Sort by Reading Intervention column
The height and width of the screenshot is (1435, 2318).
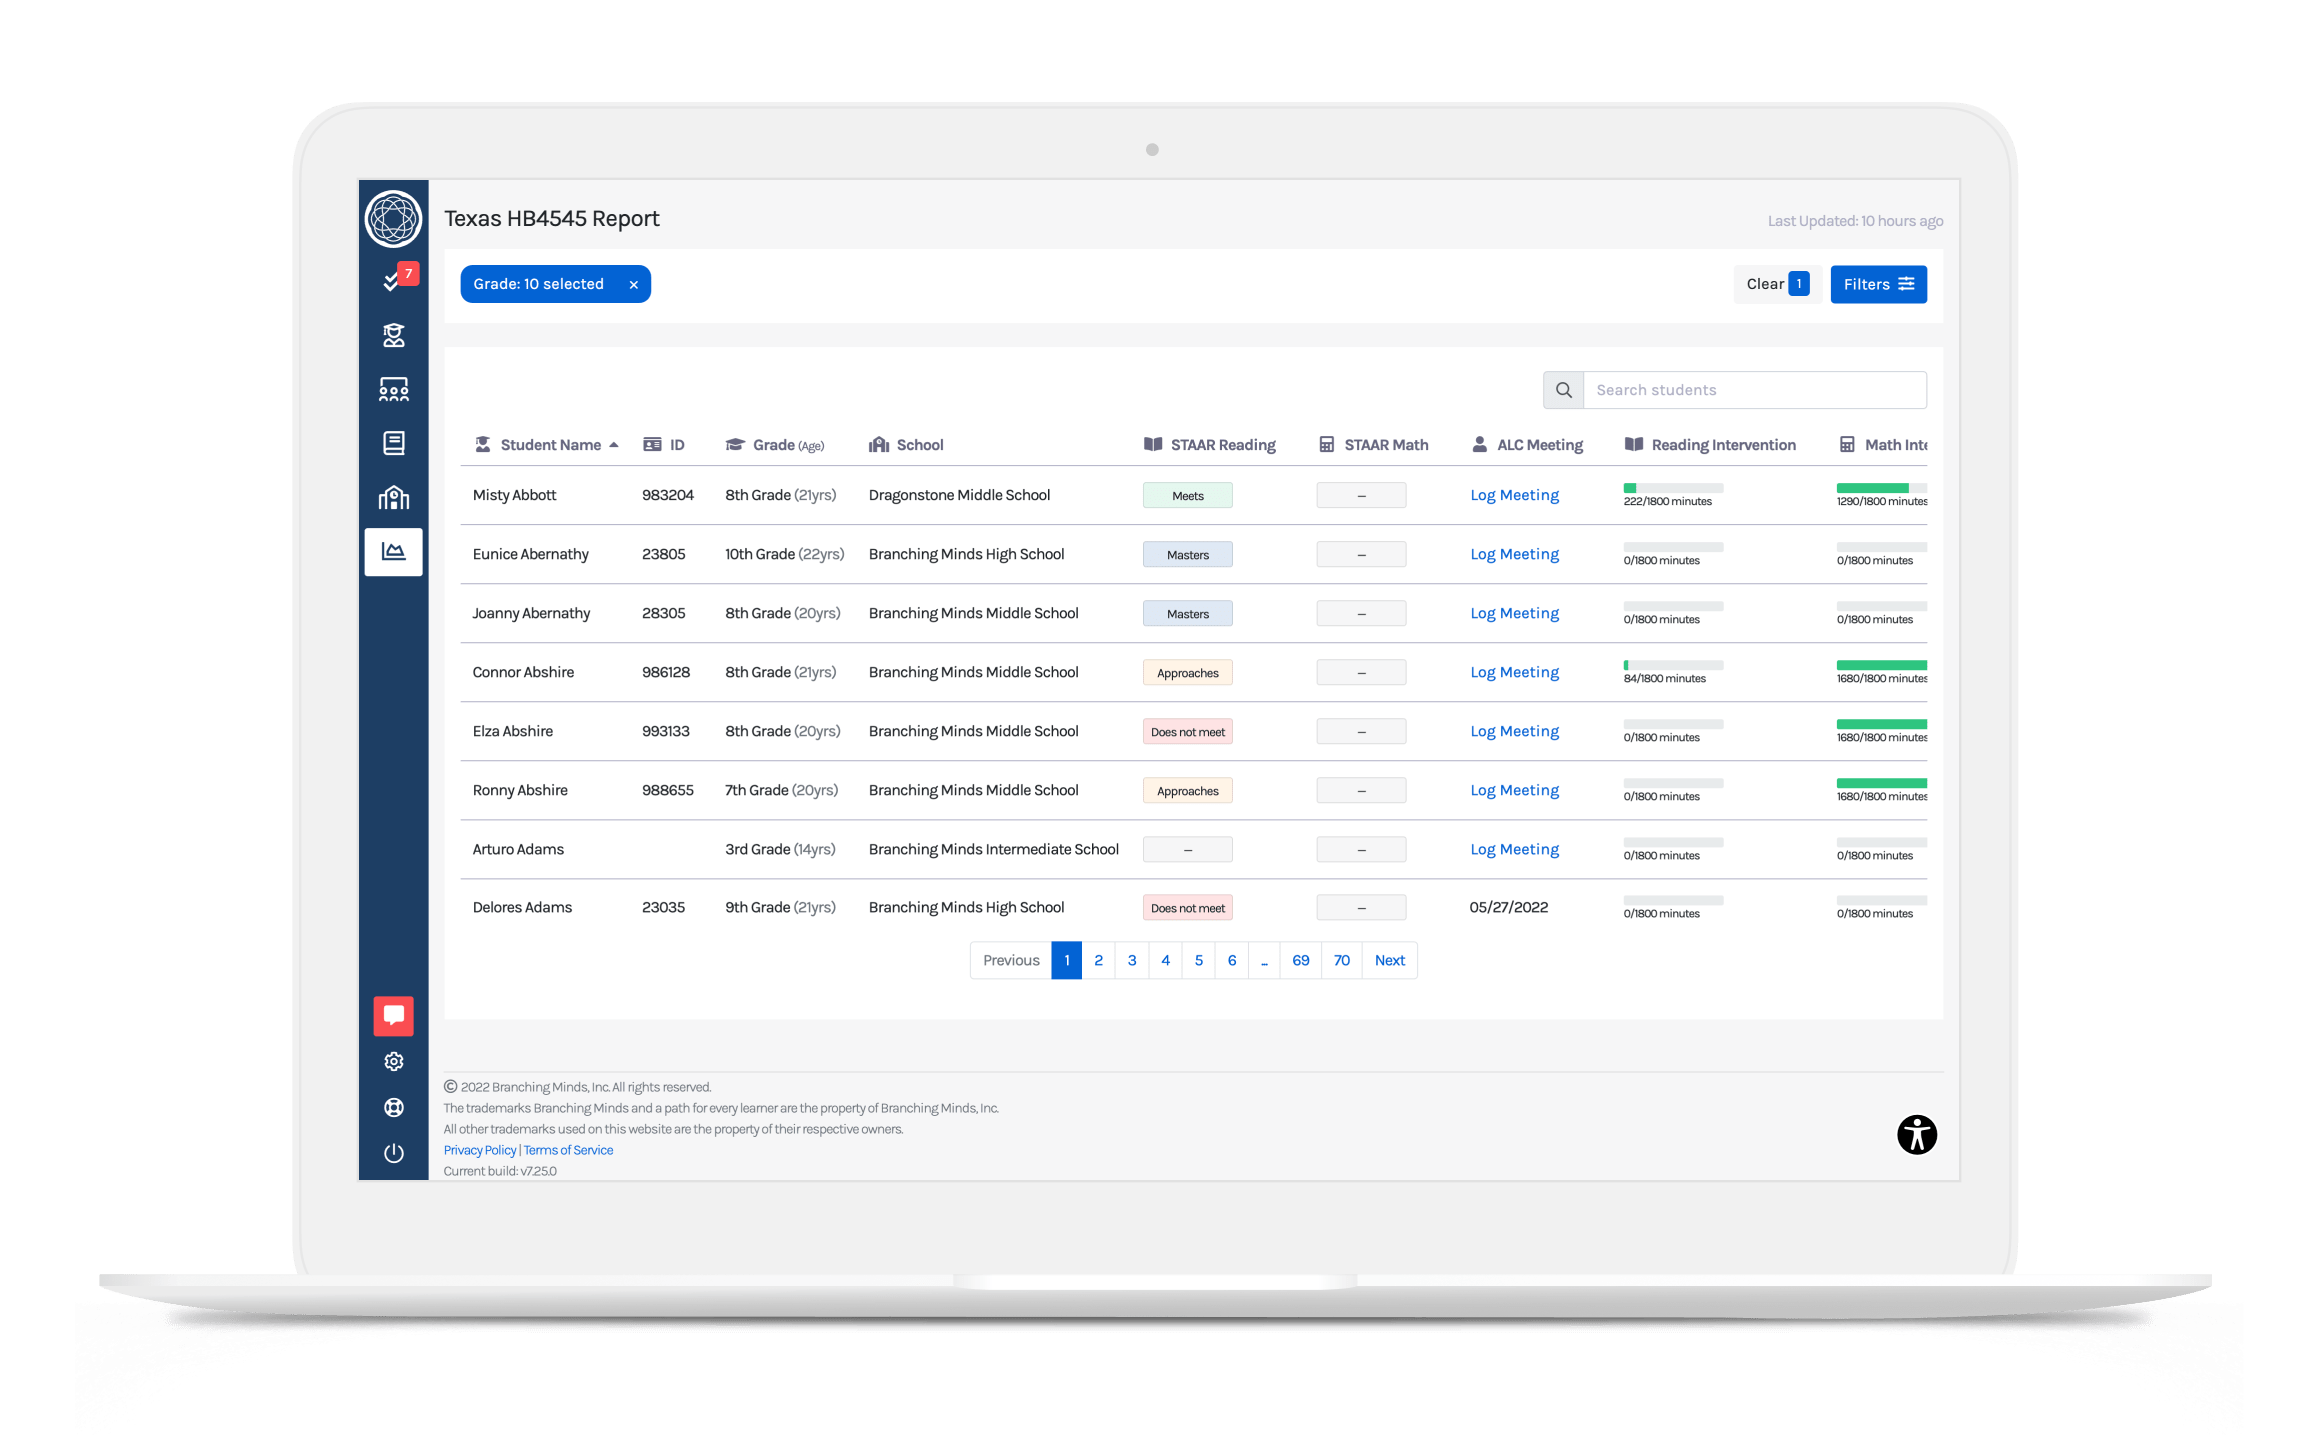point(1710,445)
